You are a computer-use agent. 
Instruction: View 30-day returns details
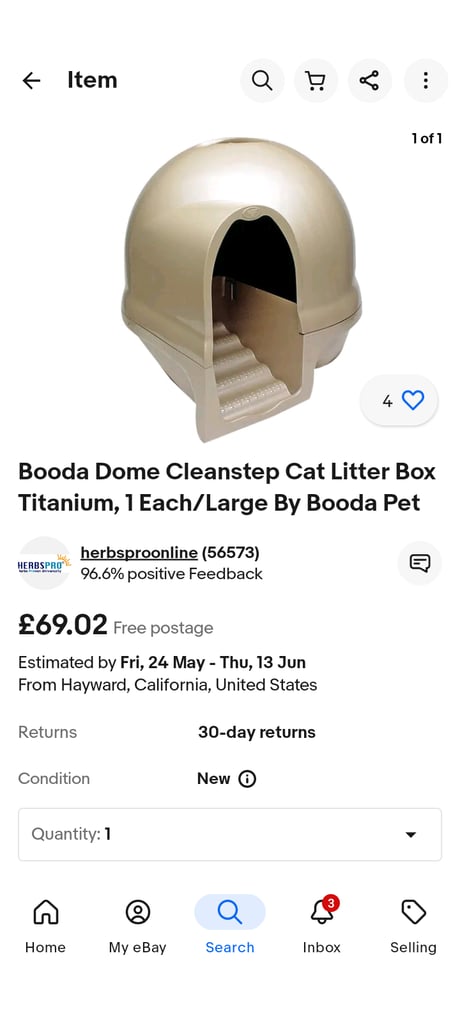click(x=257, y=732)
